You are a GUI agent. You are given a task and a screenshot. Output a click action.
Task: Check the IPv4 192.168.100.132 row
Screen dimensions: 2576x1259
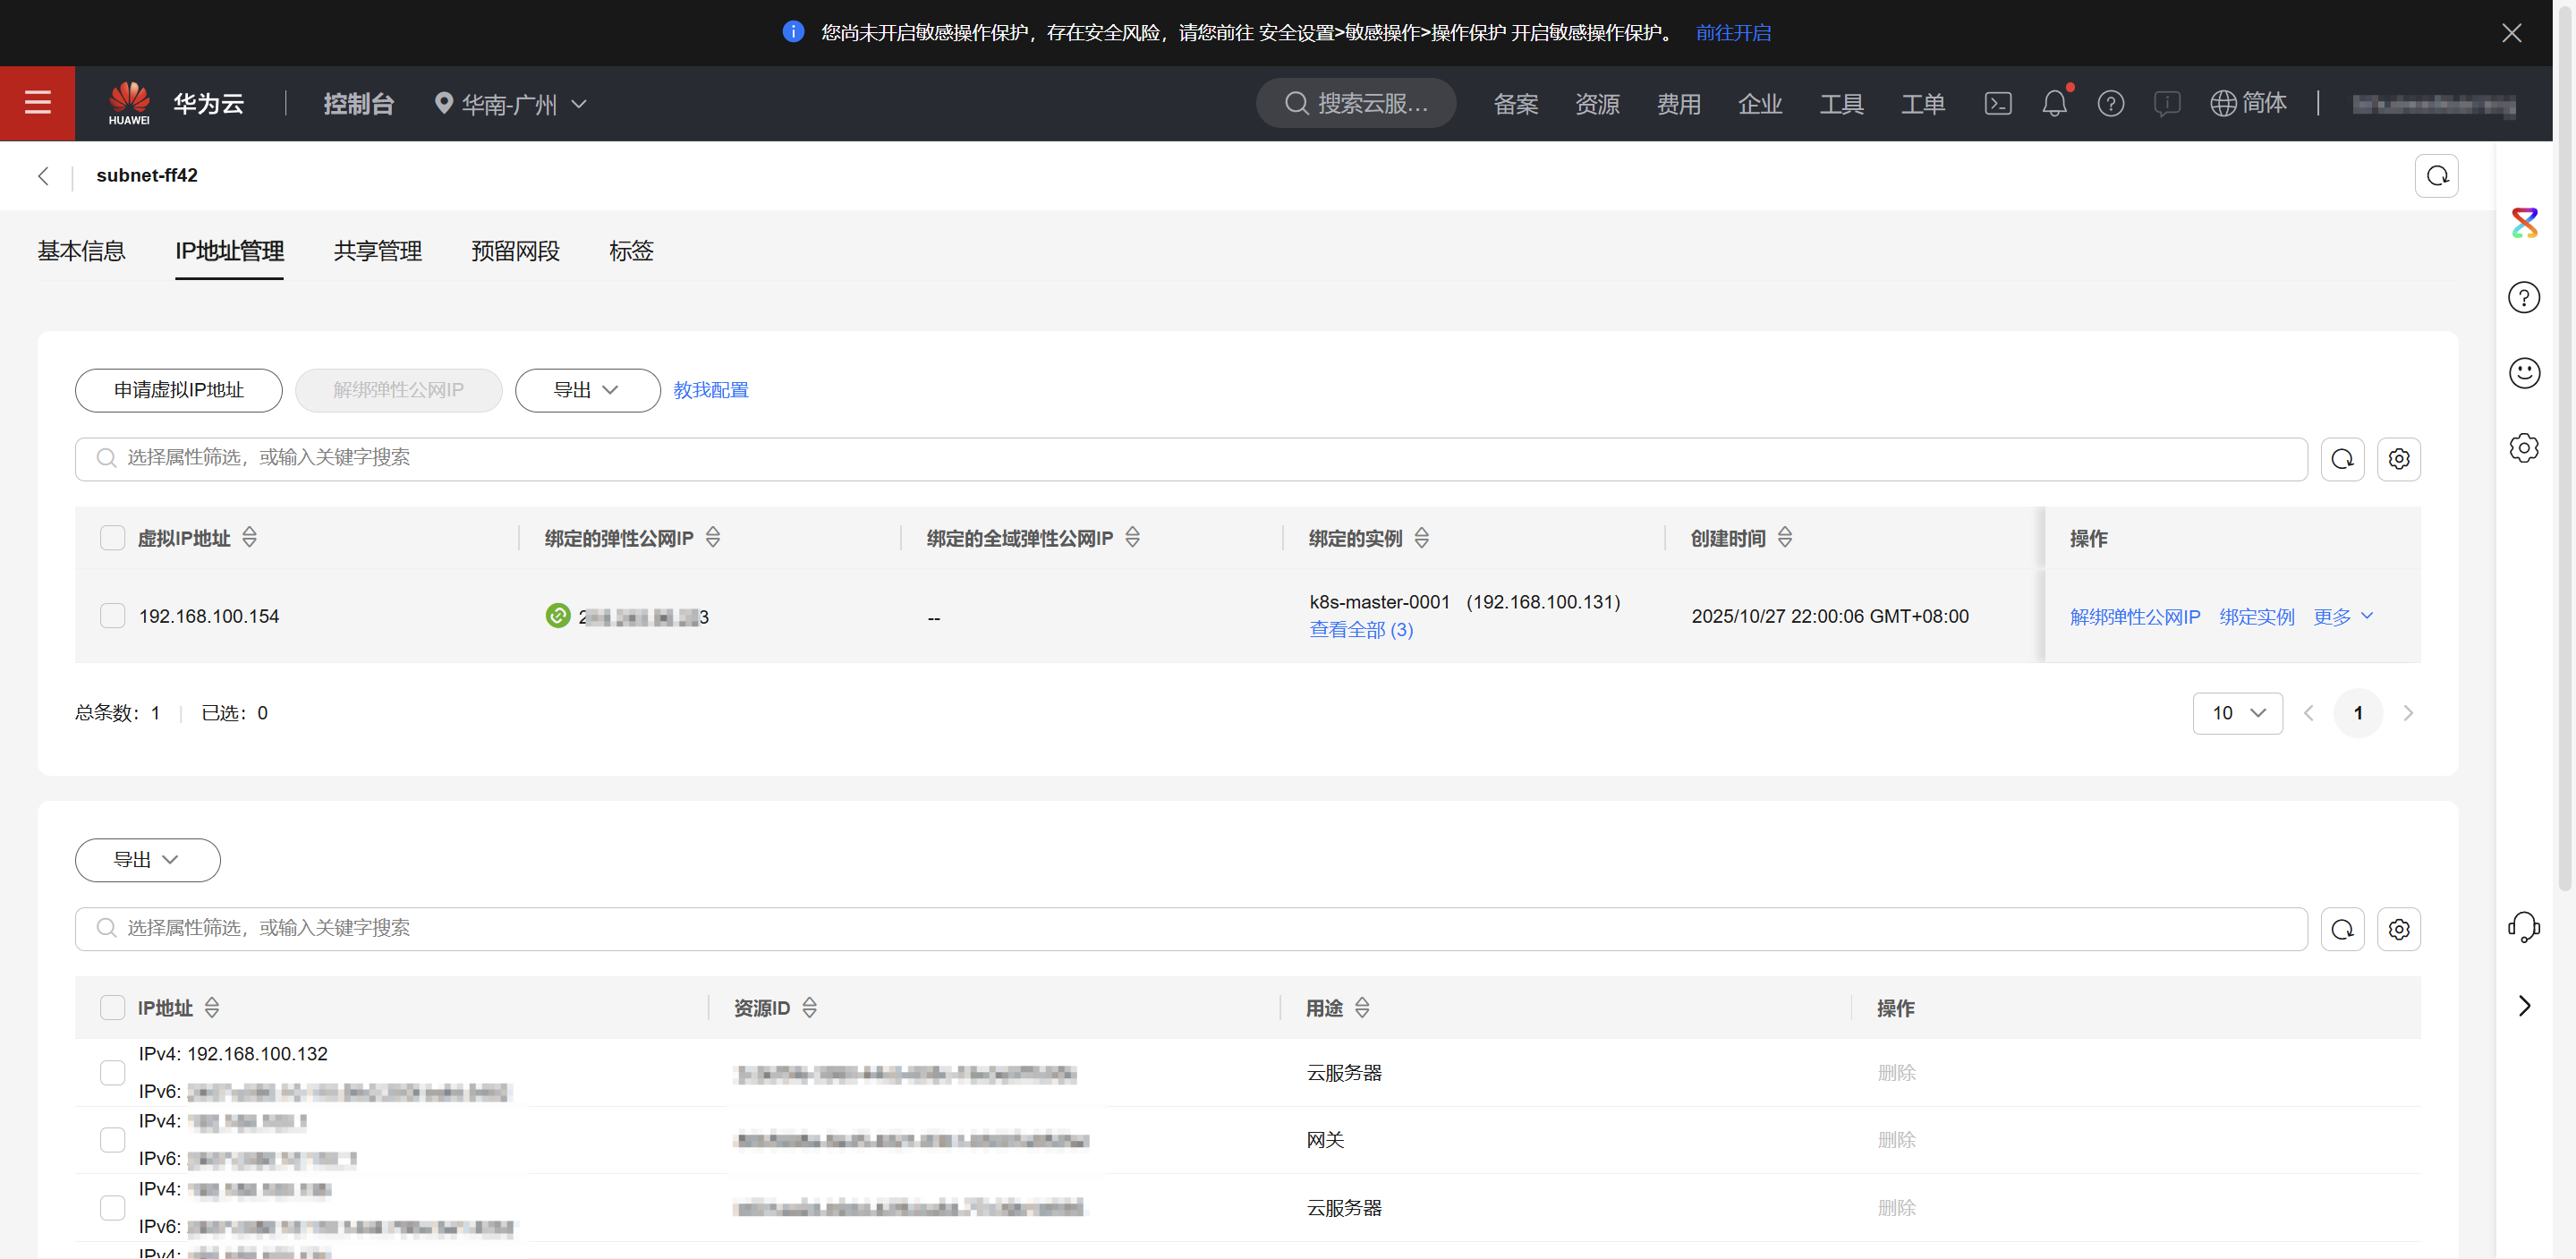(x=113, y=1072)
